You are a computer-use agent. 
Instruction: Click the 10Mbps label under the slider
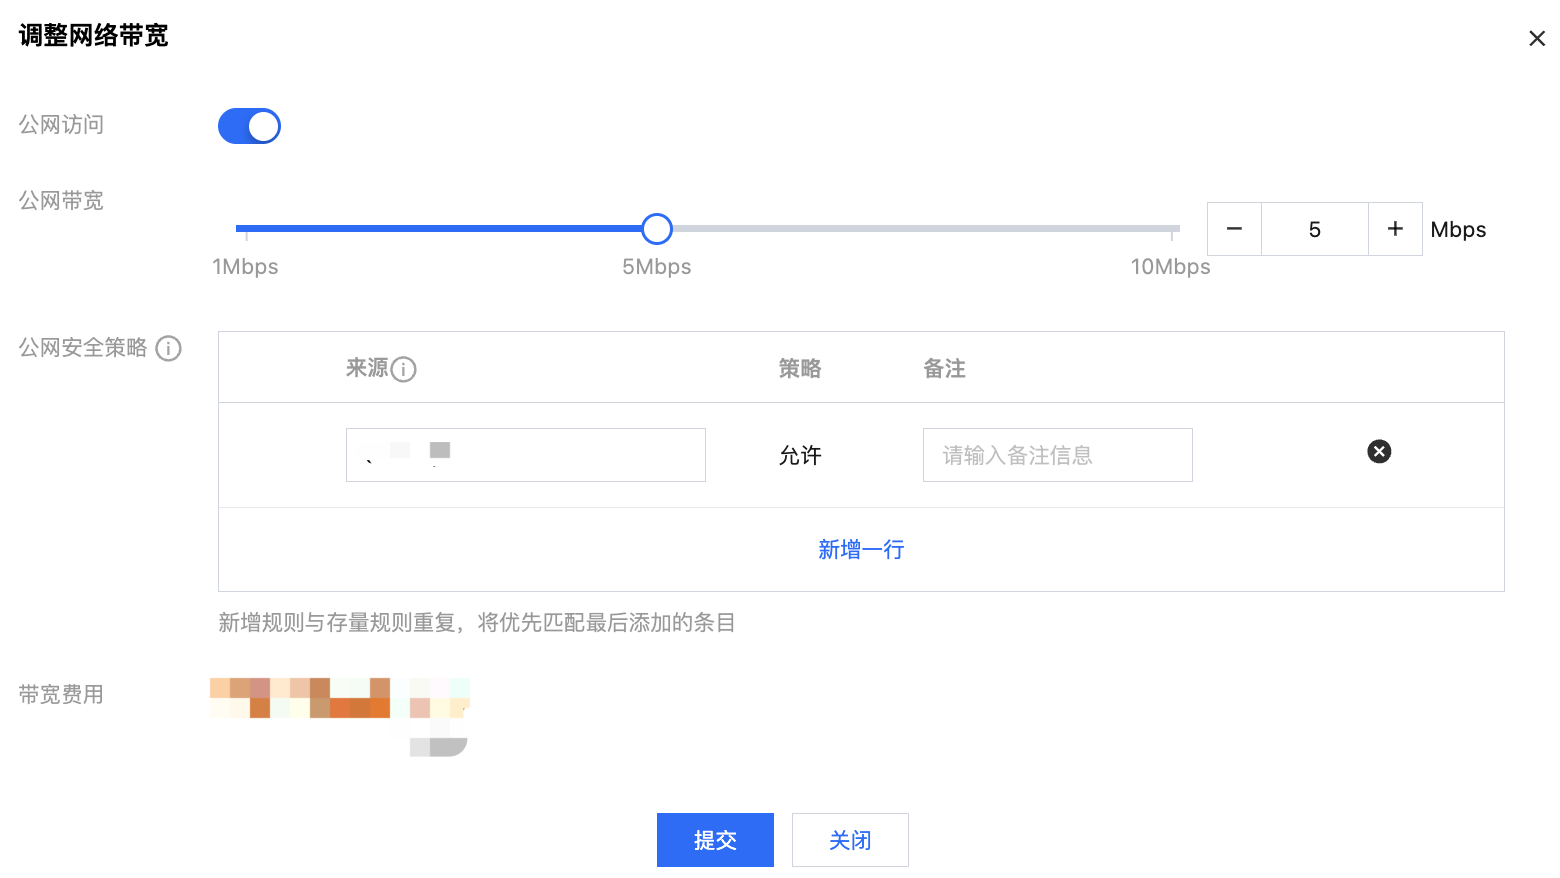(1170, 267)
